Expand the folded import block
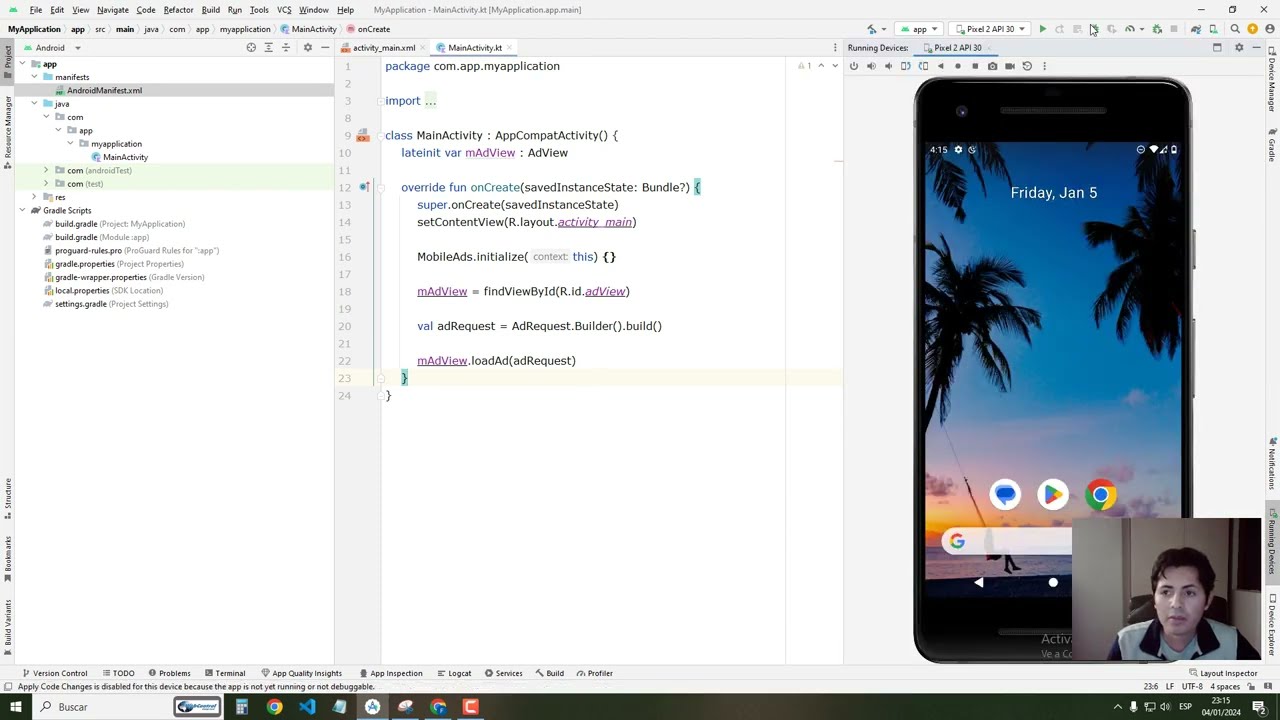Screen dimensions: 1280x720 [430, 101]
